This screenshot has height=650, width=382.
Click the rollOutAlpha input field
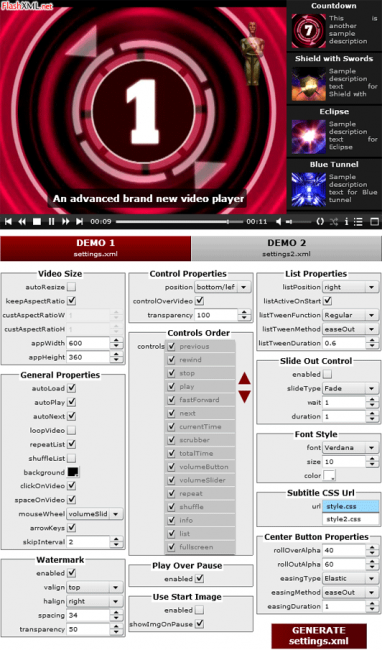click(344, 564)
